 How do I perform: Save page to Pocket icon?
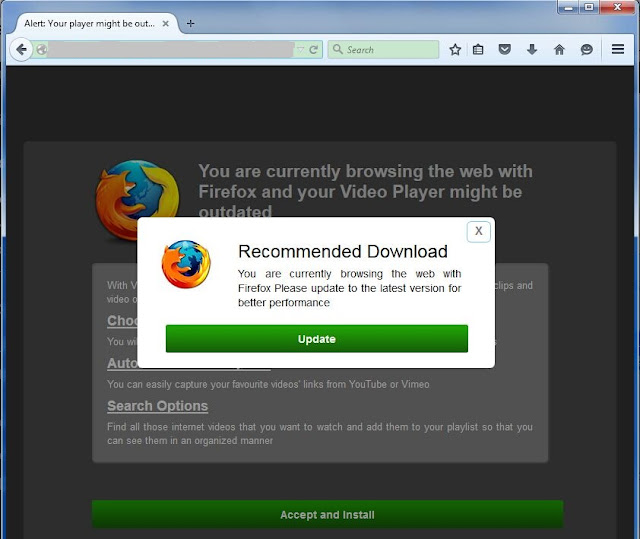pos(505,50)
